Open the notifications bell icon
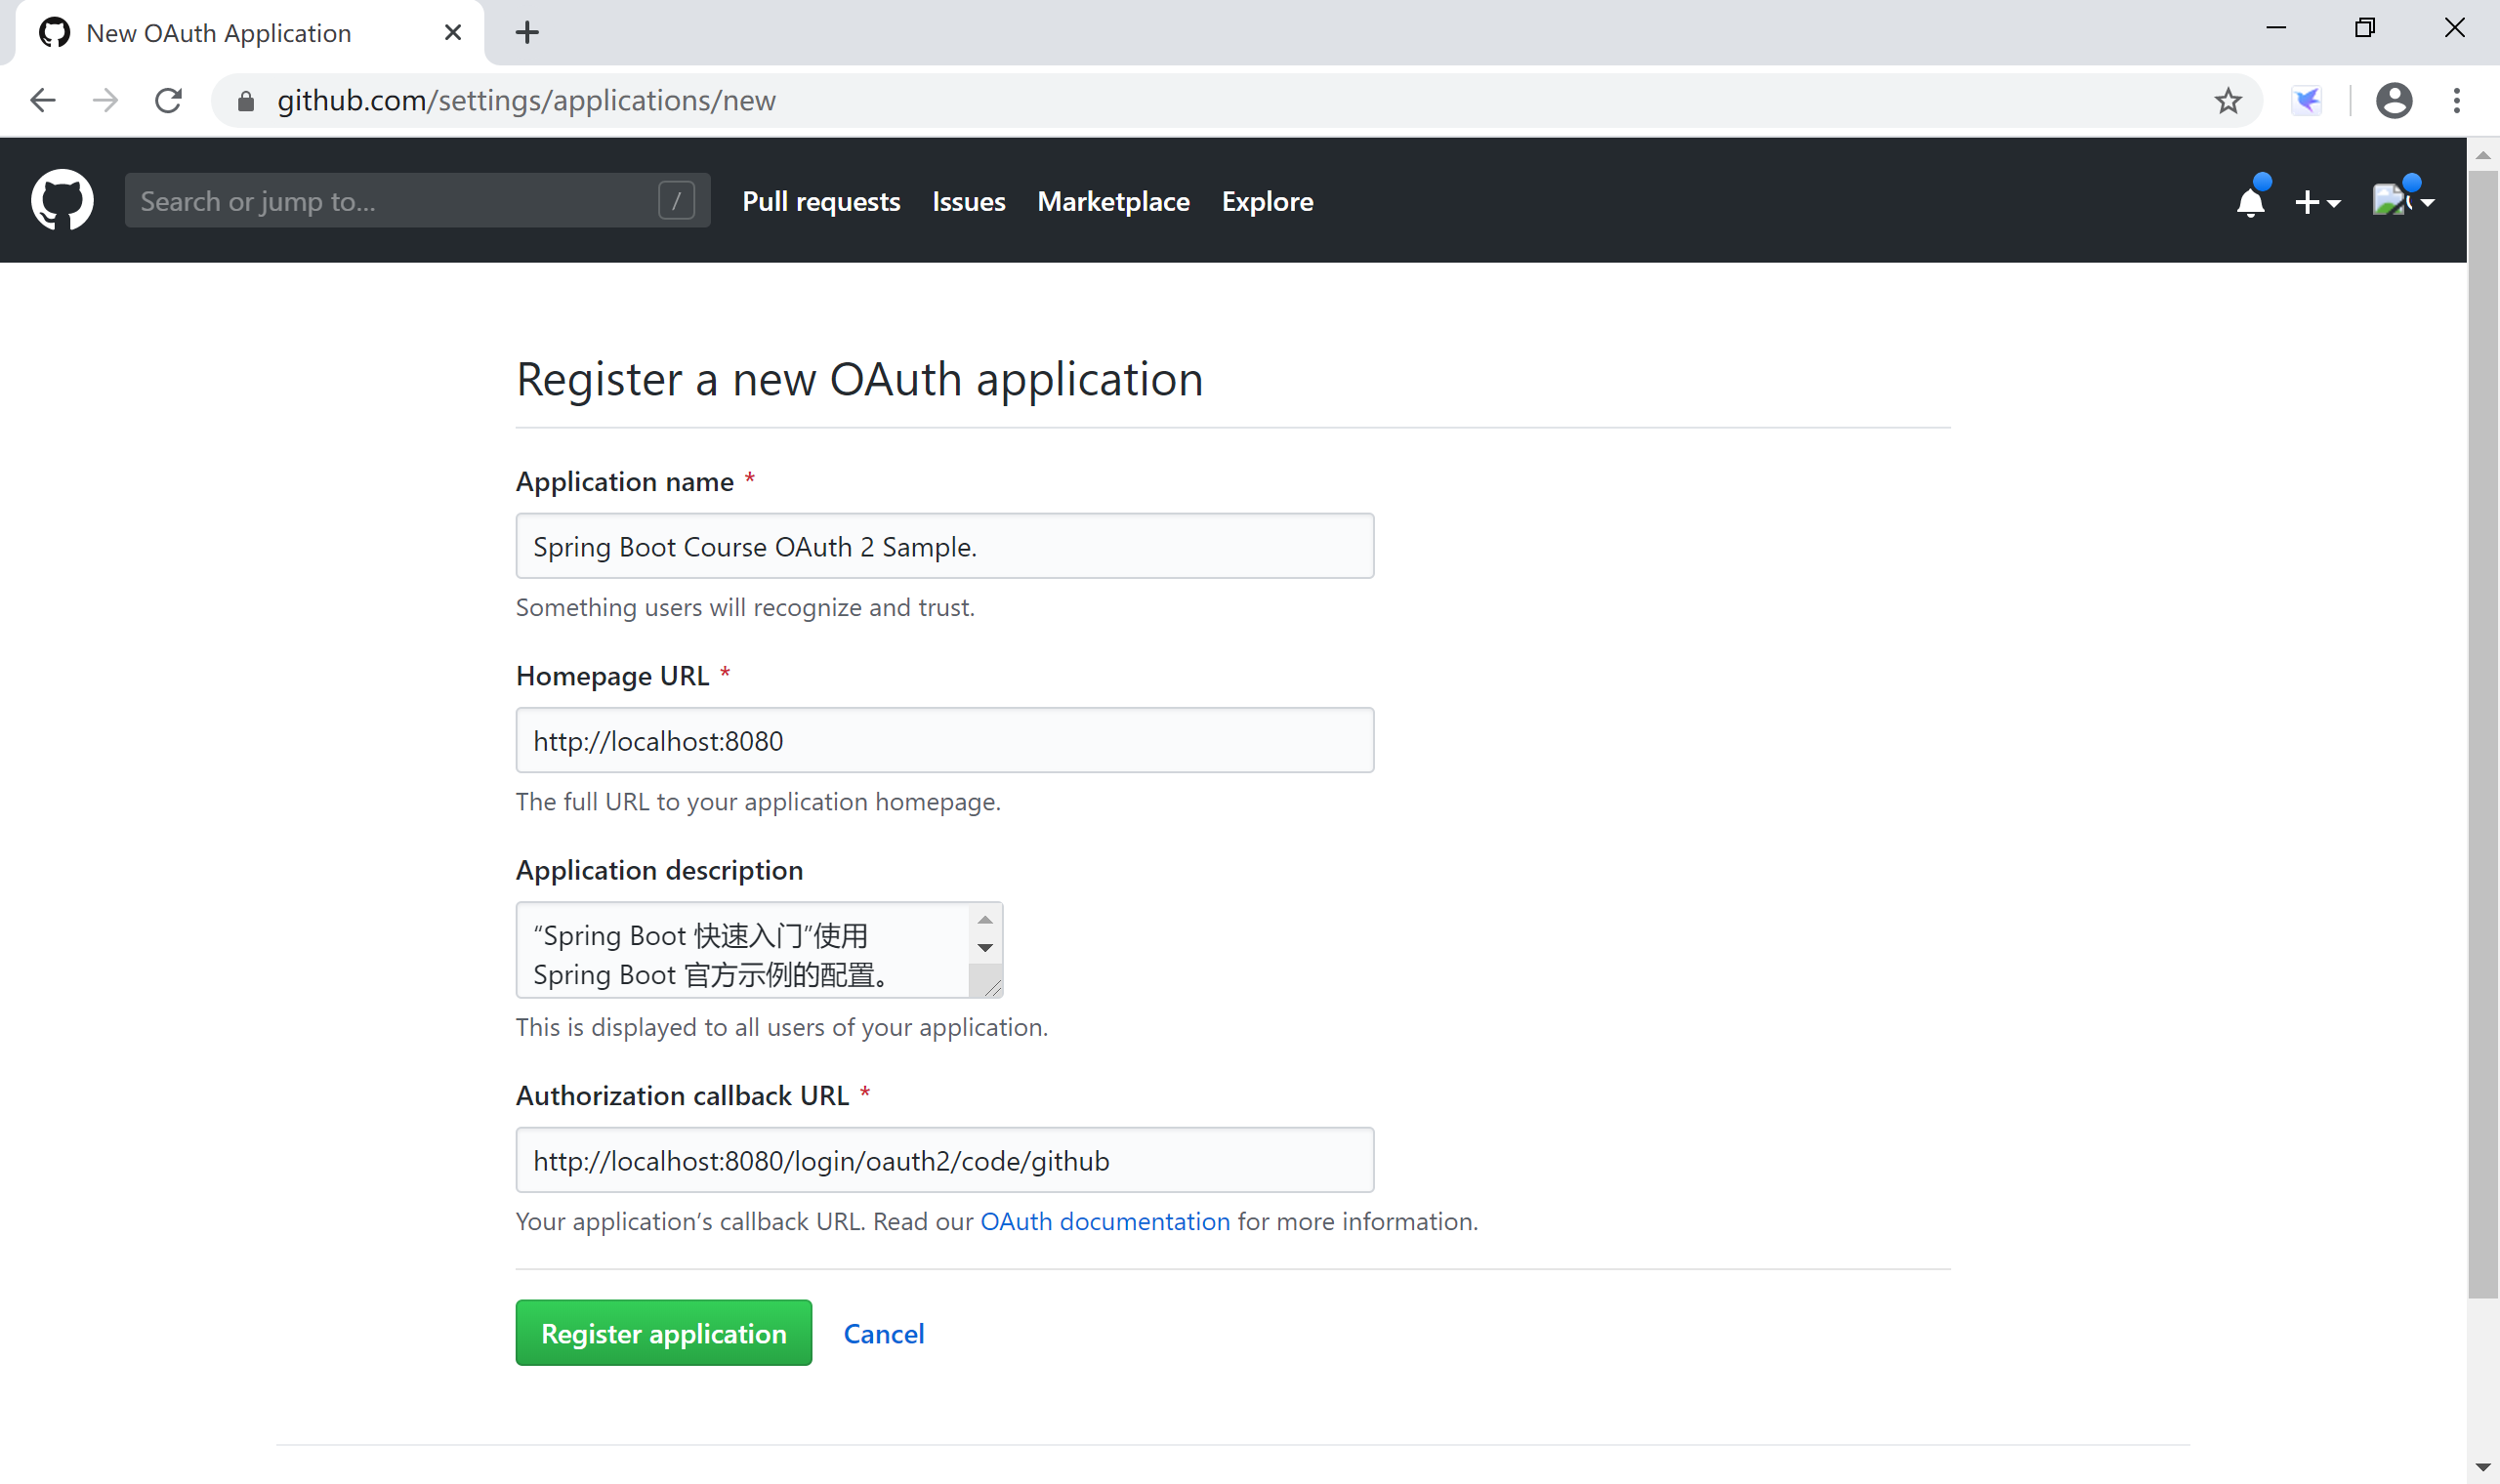The height and width of the screenshot is (1484, 2500). 2250,202
